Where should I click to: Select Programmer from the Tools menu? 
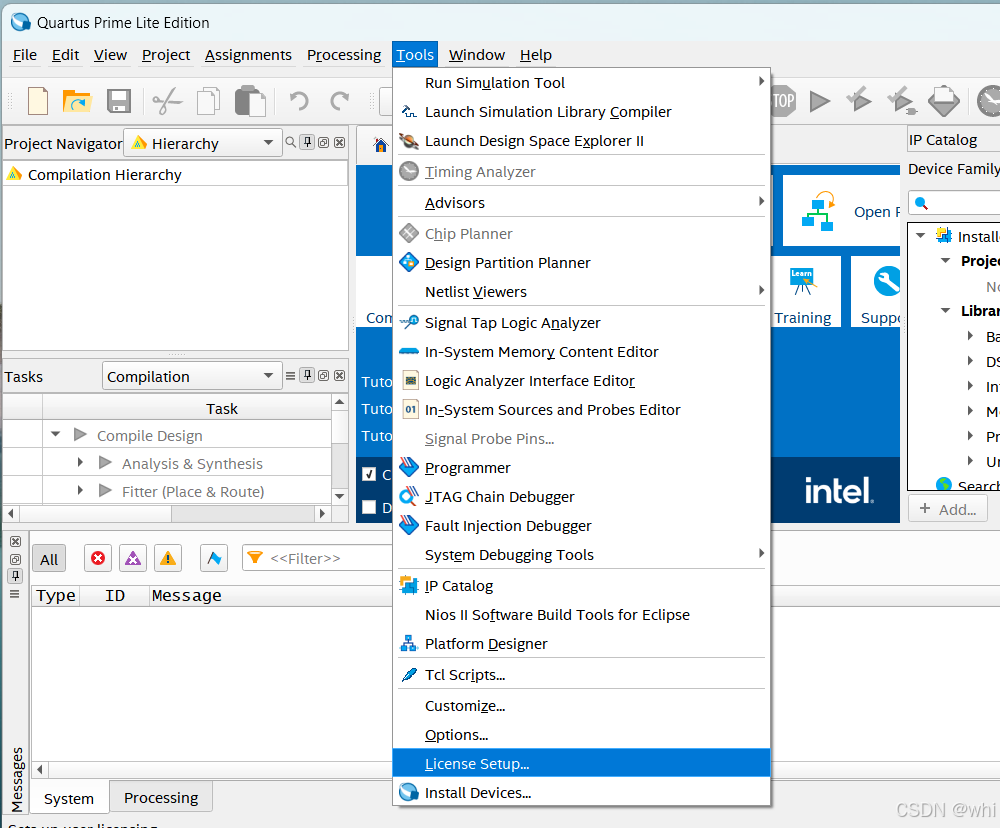(x=581, y=468)
